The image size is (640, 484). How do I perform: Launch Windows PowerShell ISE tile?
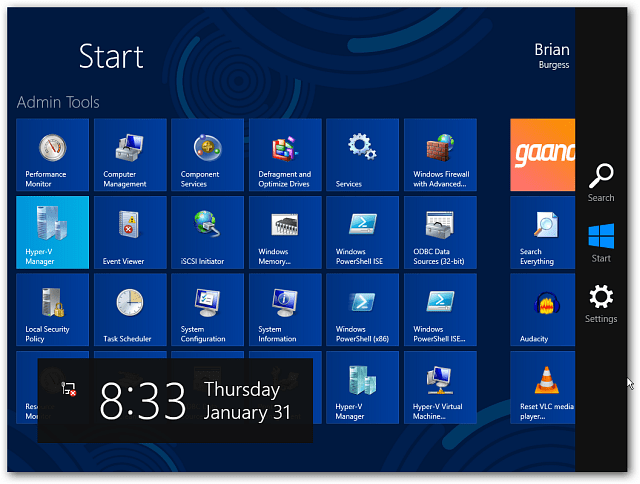click(362, 232)
